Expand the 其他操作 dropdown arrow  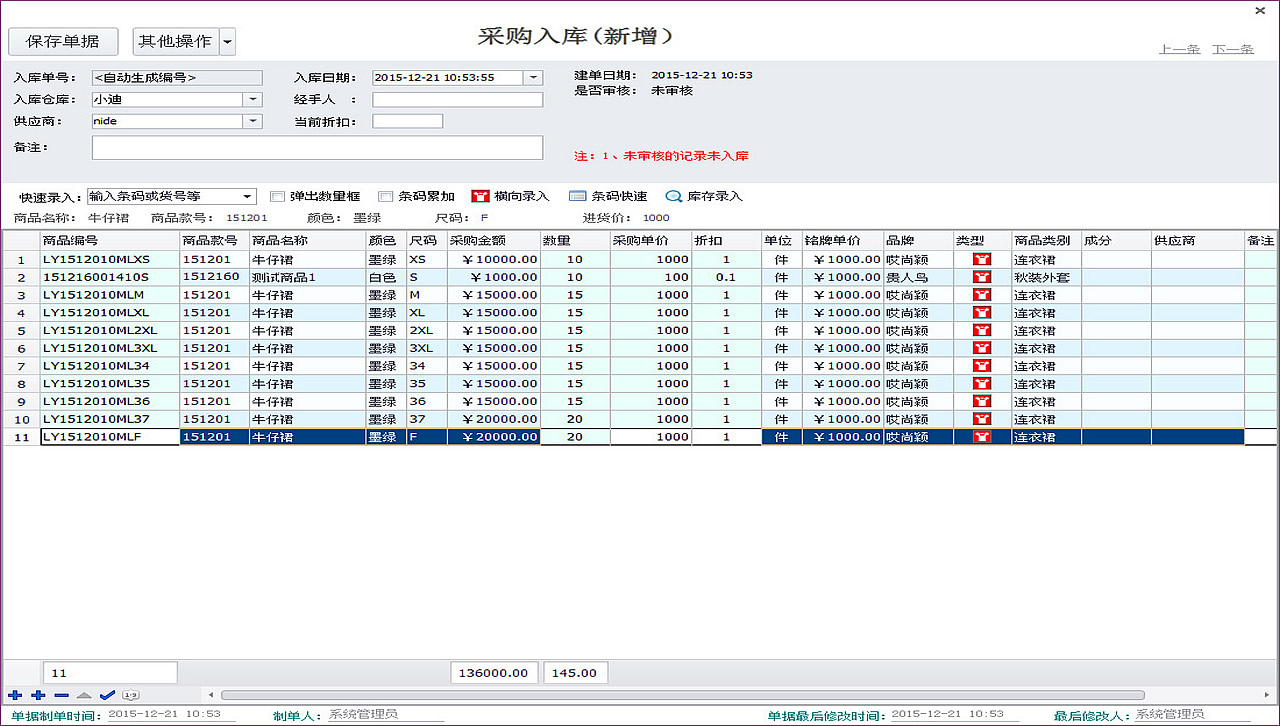click(x=227, y=42)
